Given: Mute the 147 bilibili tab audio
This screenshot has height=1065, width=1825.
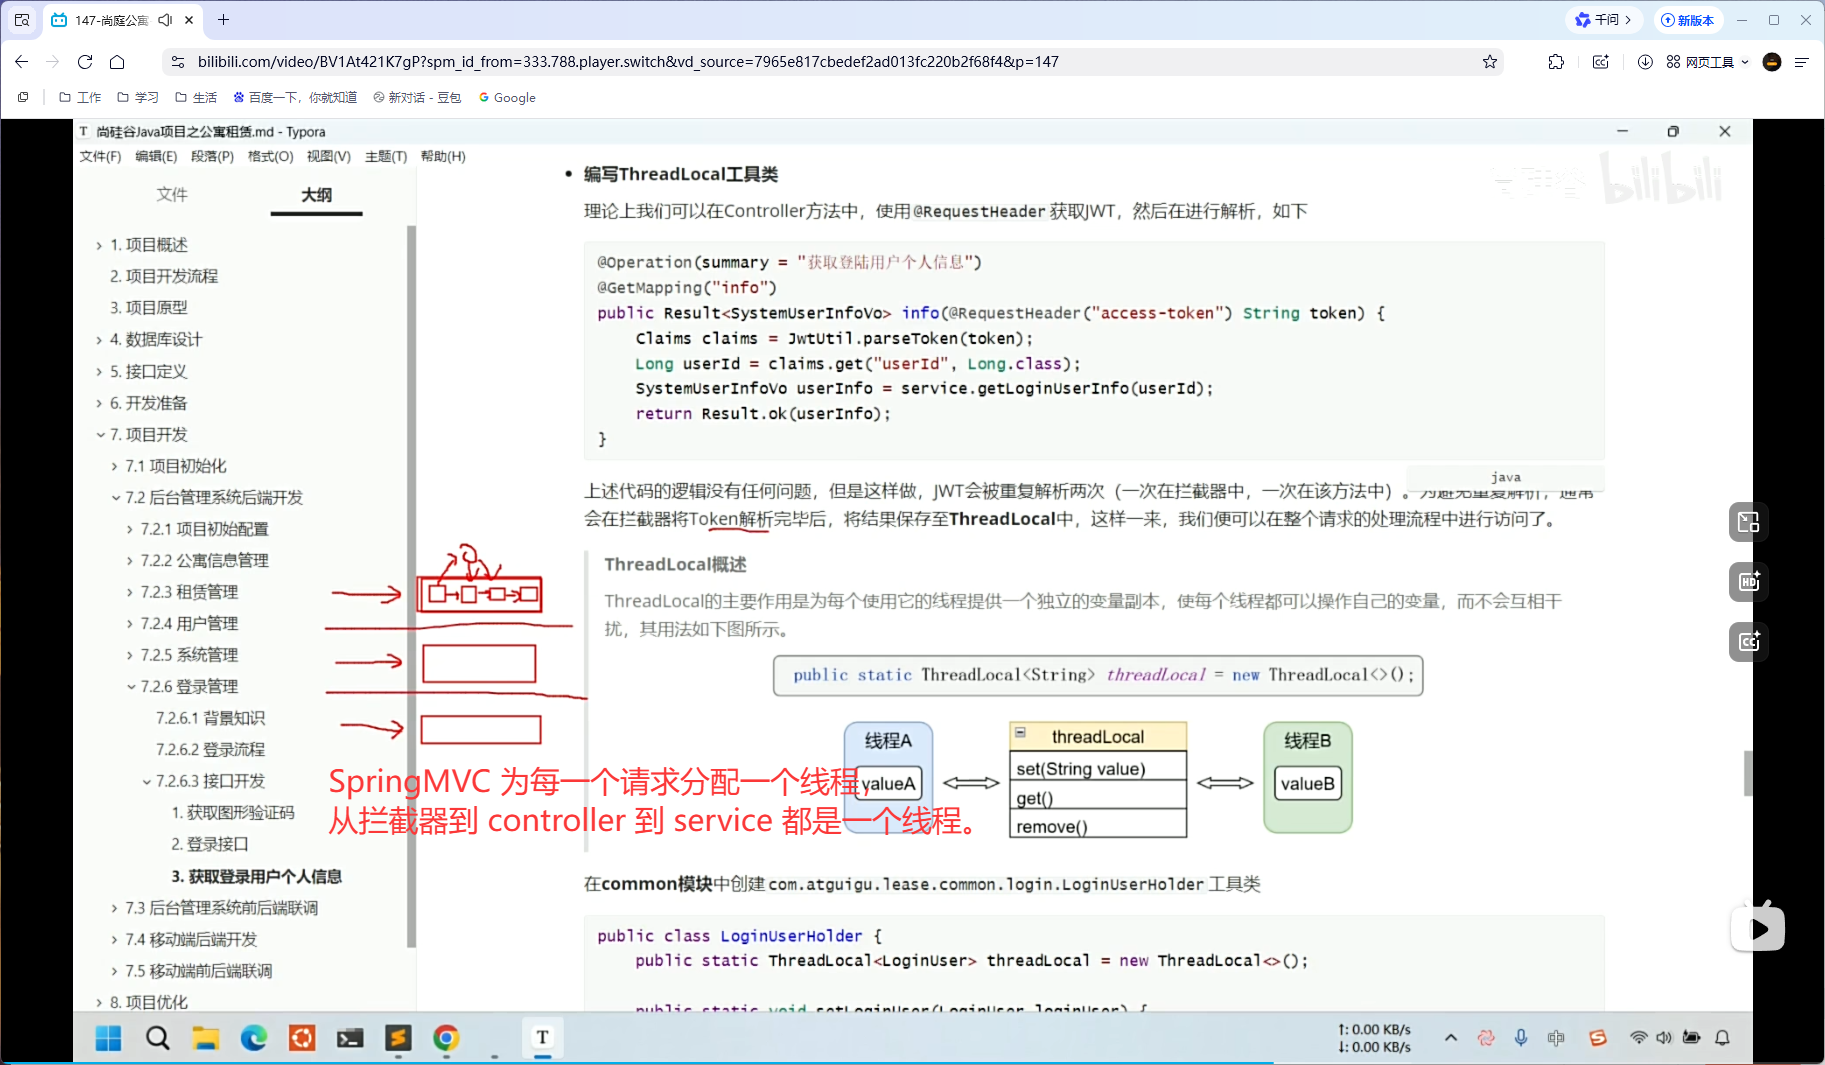Looking at the screenshot, I should pyautogui.click(x=165, y=20).
